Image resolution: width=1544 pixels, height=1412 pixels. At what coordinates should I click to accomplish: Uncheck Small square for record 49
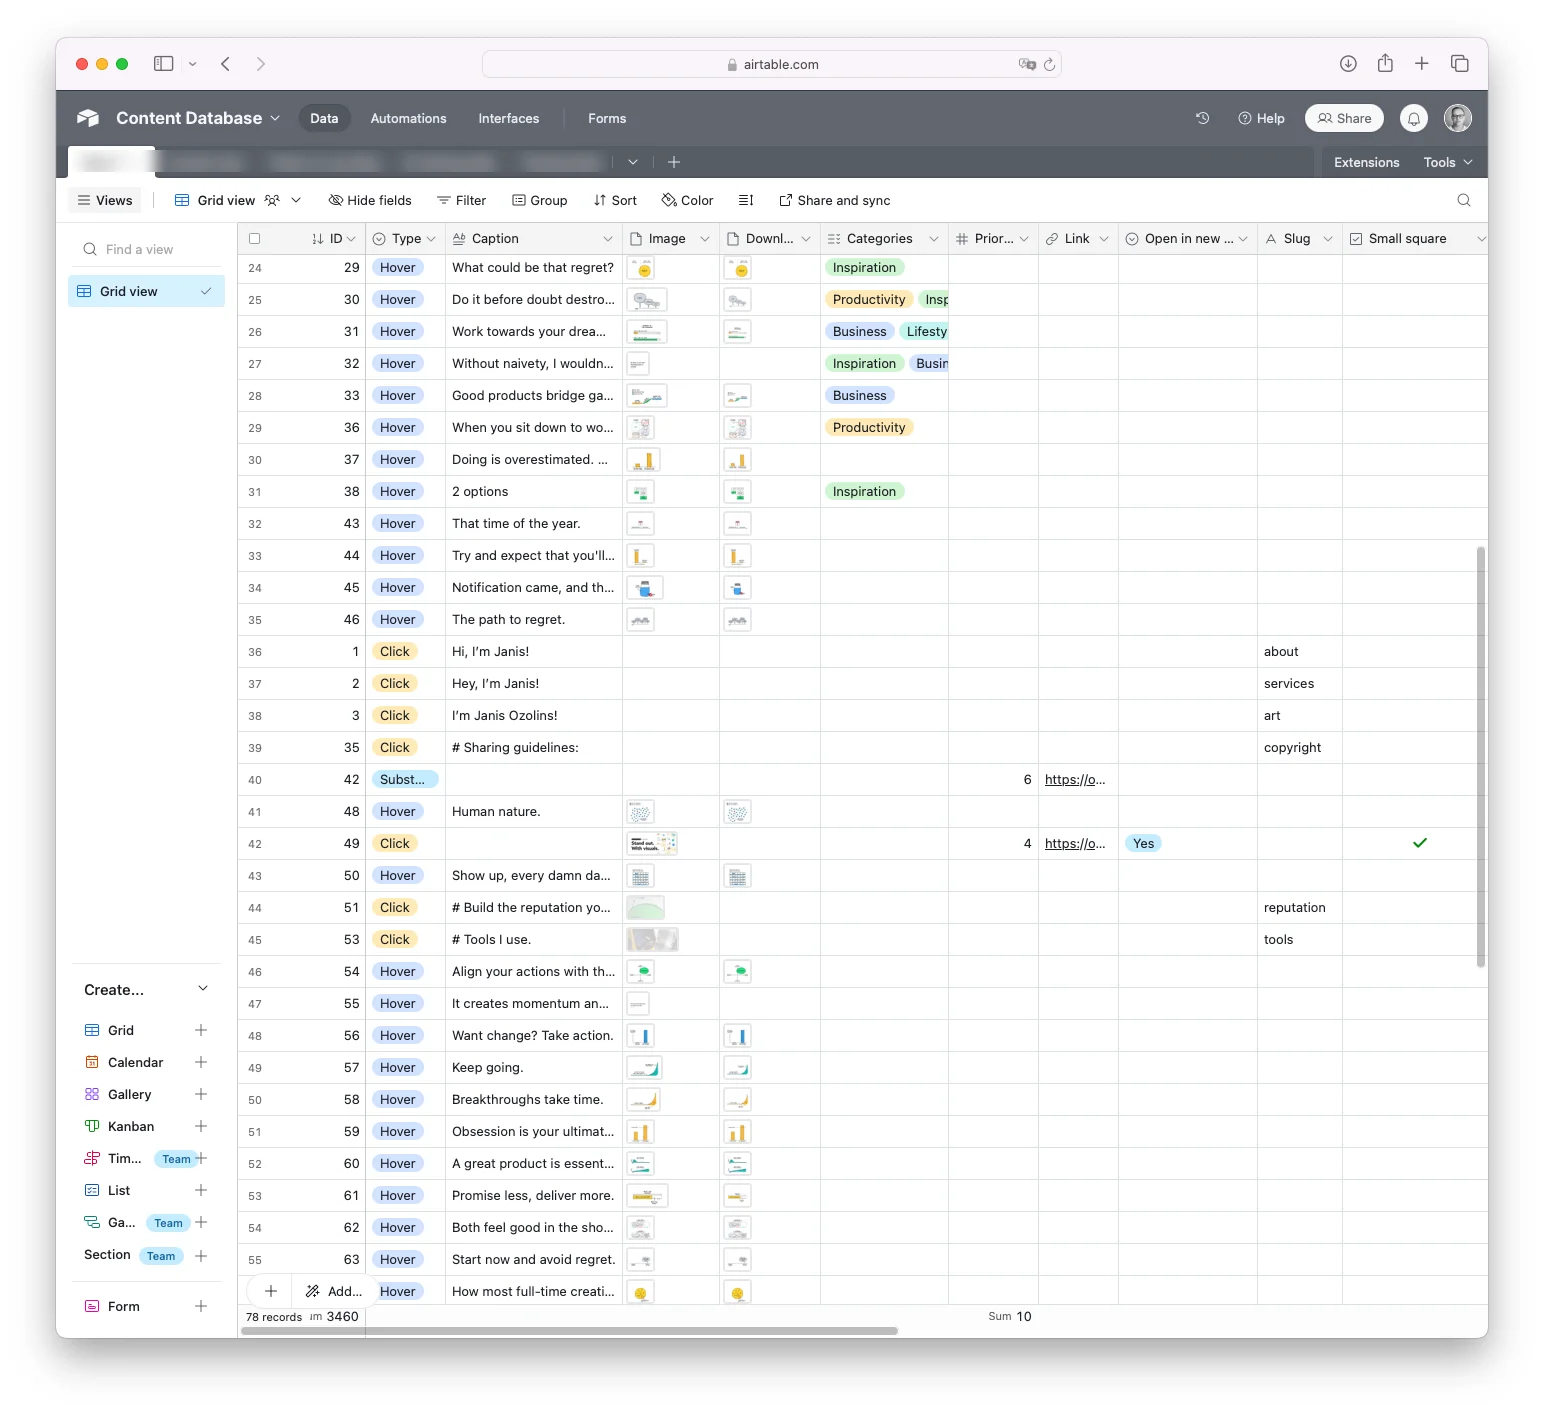click(1419, 843)
